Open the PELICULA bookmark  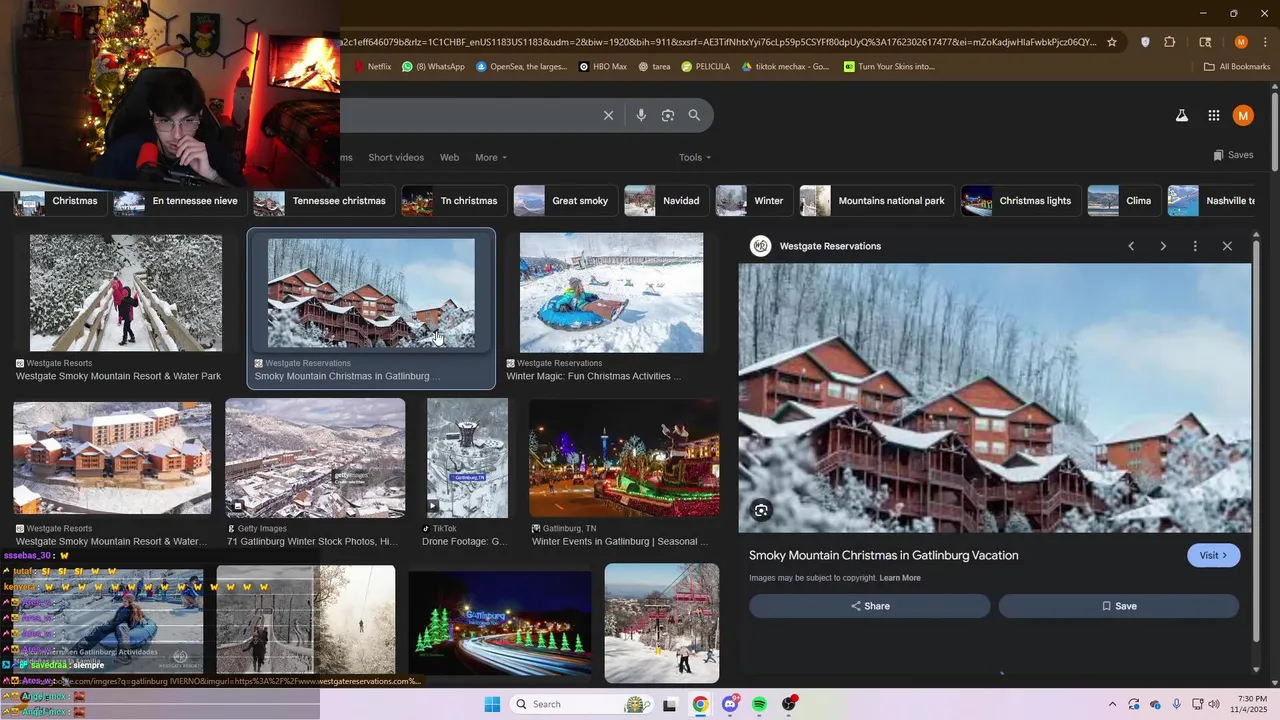[706, 67]
